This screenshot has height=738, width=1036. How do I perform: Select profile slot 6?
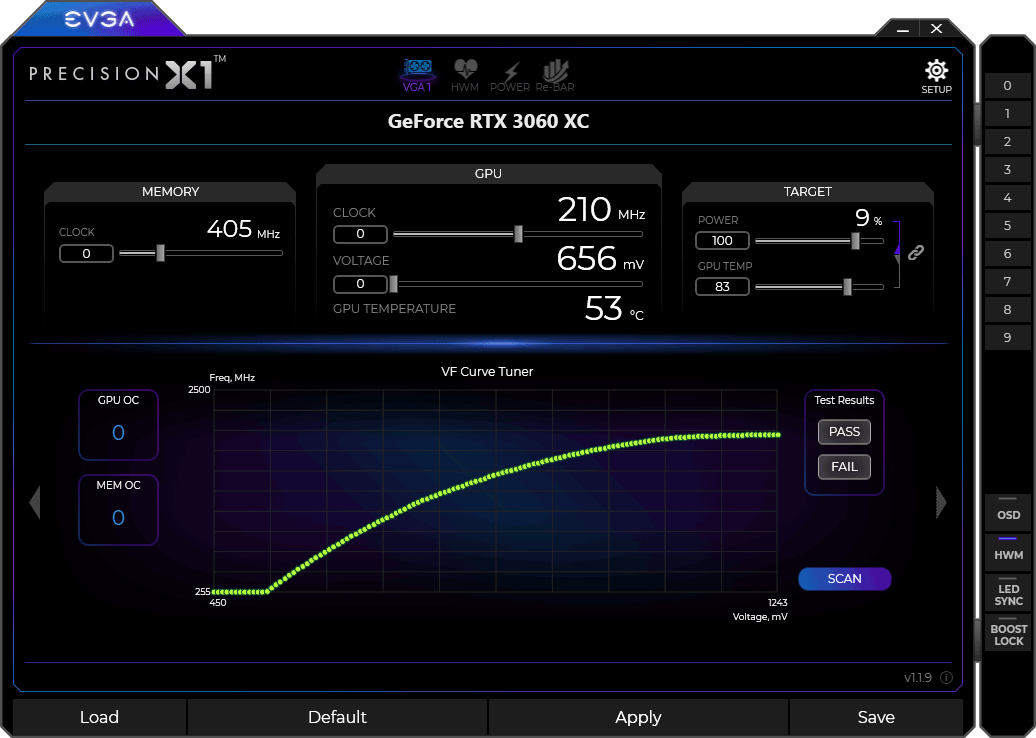(x=1008, y=254)
